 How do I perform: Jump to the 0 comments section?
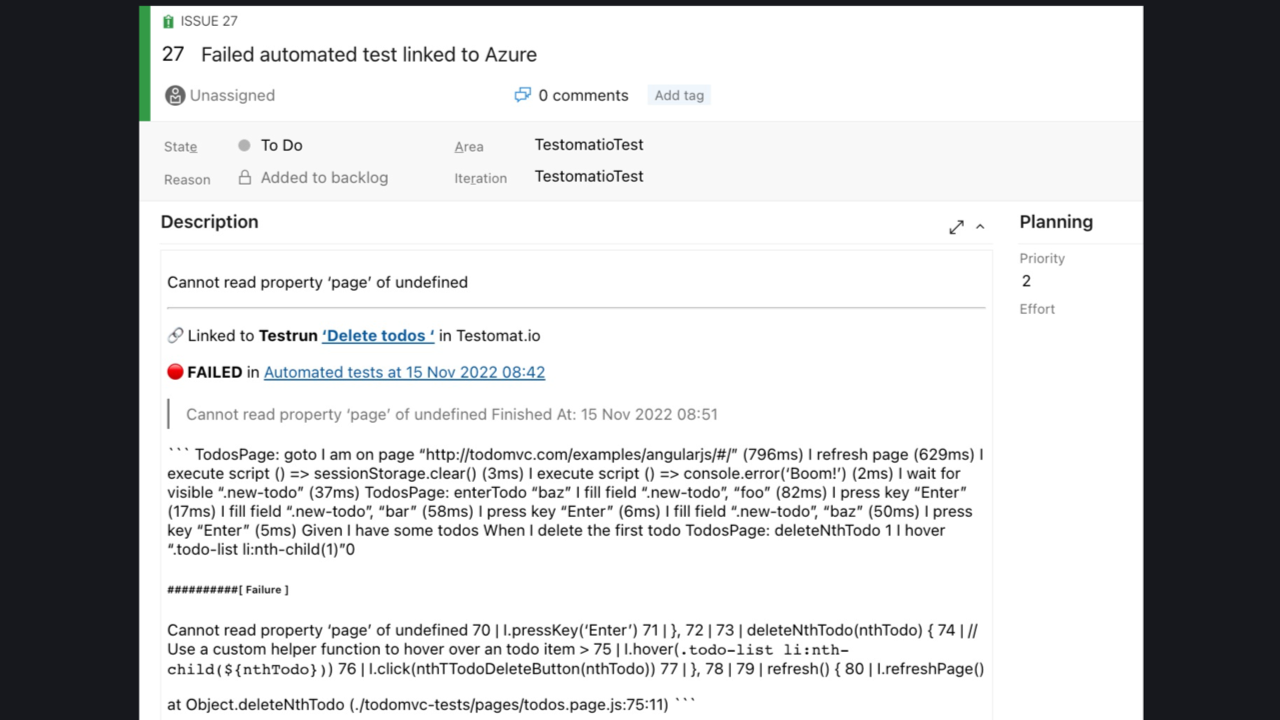(583, 95)
